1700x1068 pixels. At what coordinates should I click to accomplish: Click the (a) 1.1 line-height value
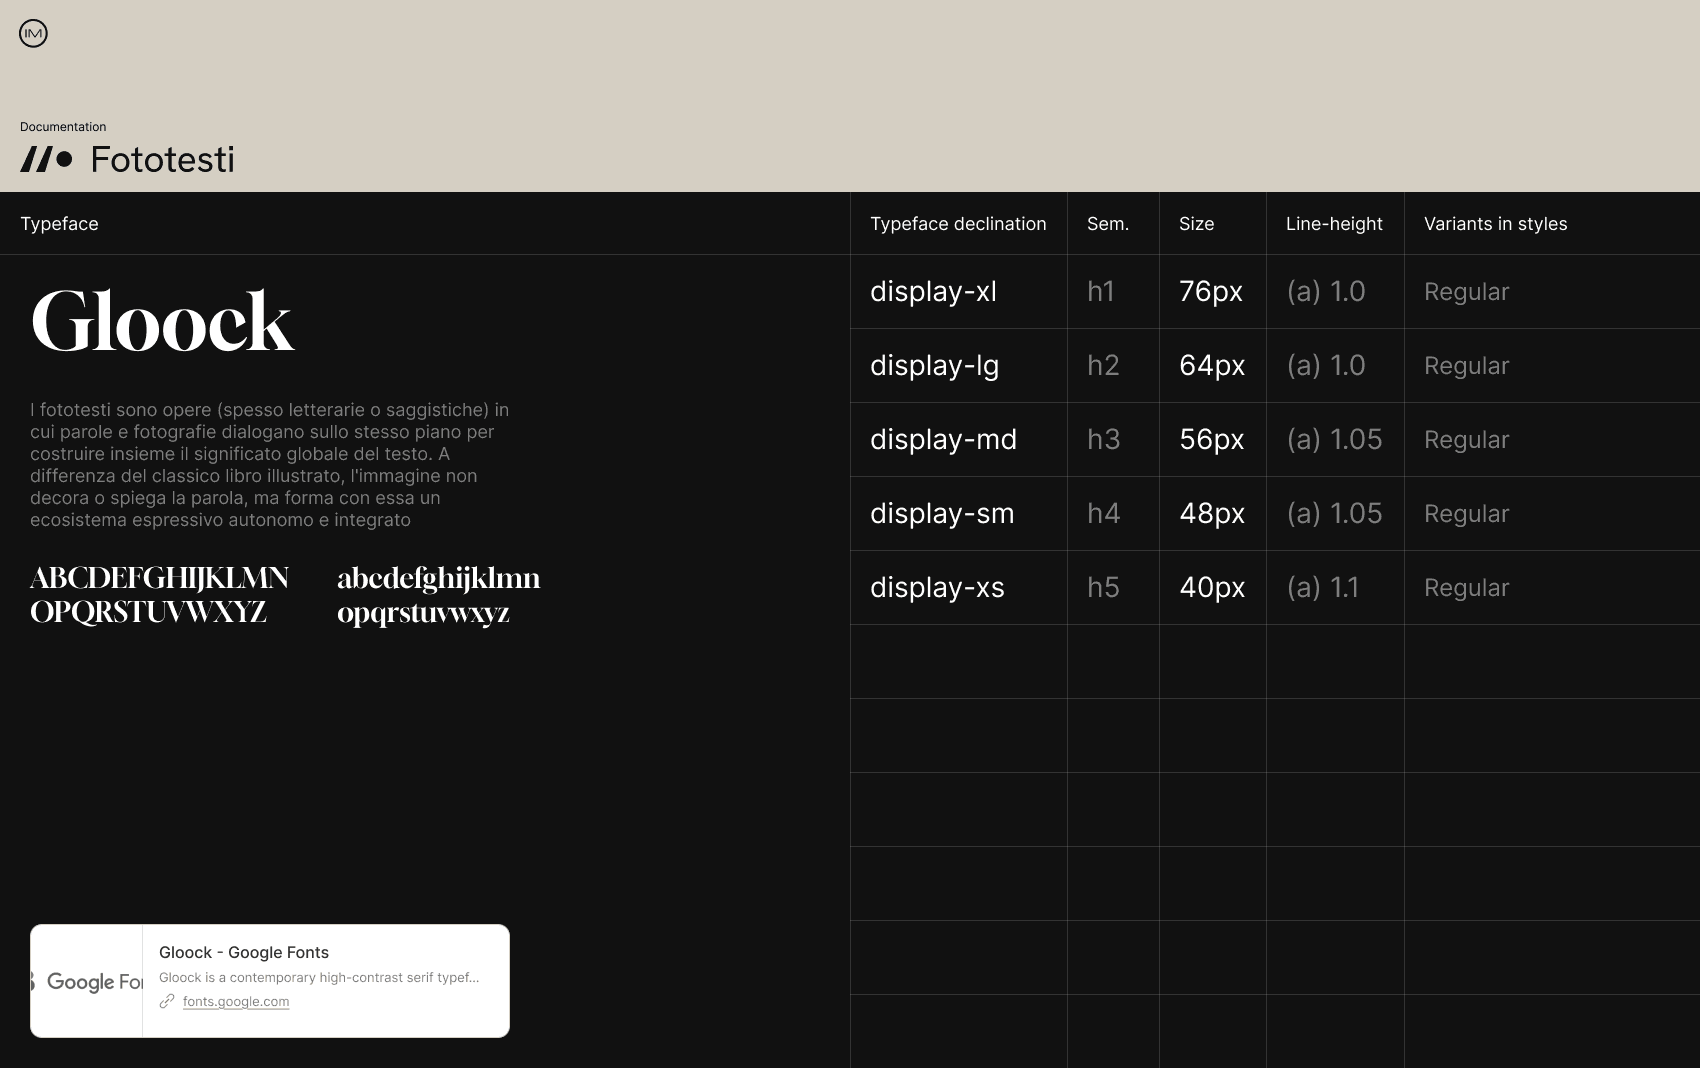tap(1323, 588)
